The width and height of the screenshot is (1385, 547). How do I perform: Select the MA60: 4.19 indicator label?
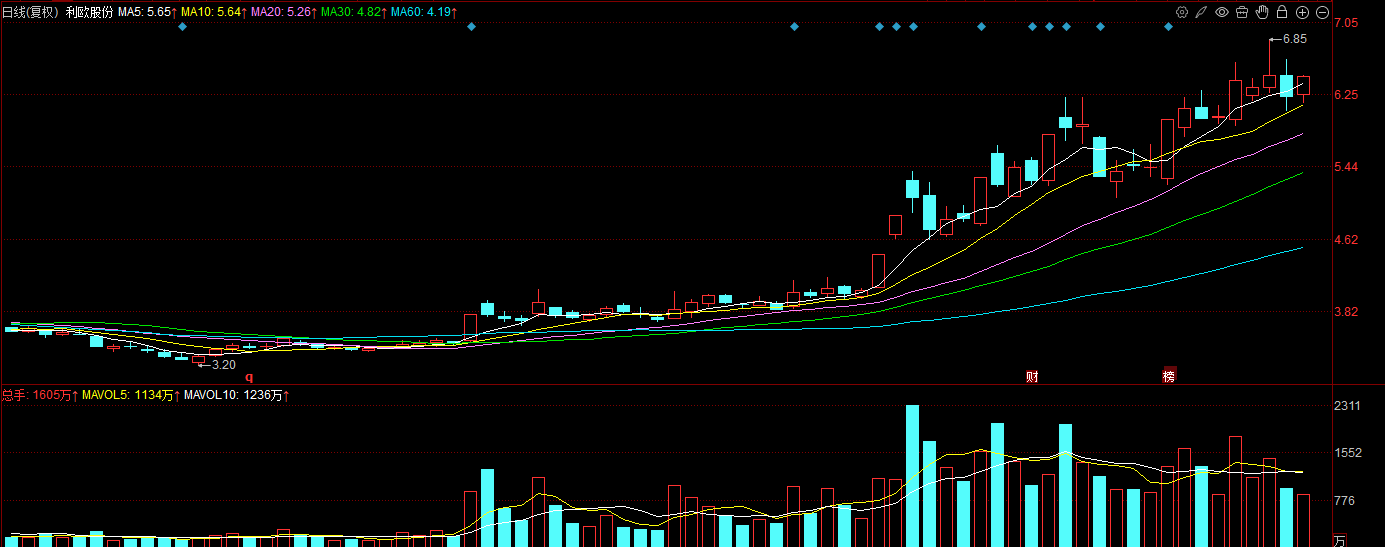point(420,12)
